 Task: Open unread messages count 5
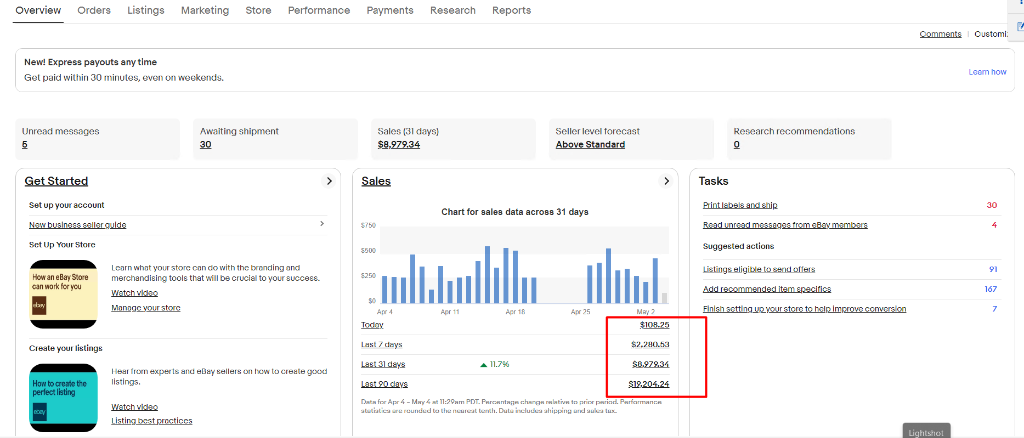(x=25, y=145)
